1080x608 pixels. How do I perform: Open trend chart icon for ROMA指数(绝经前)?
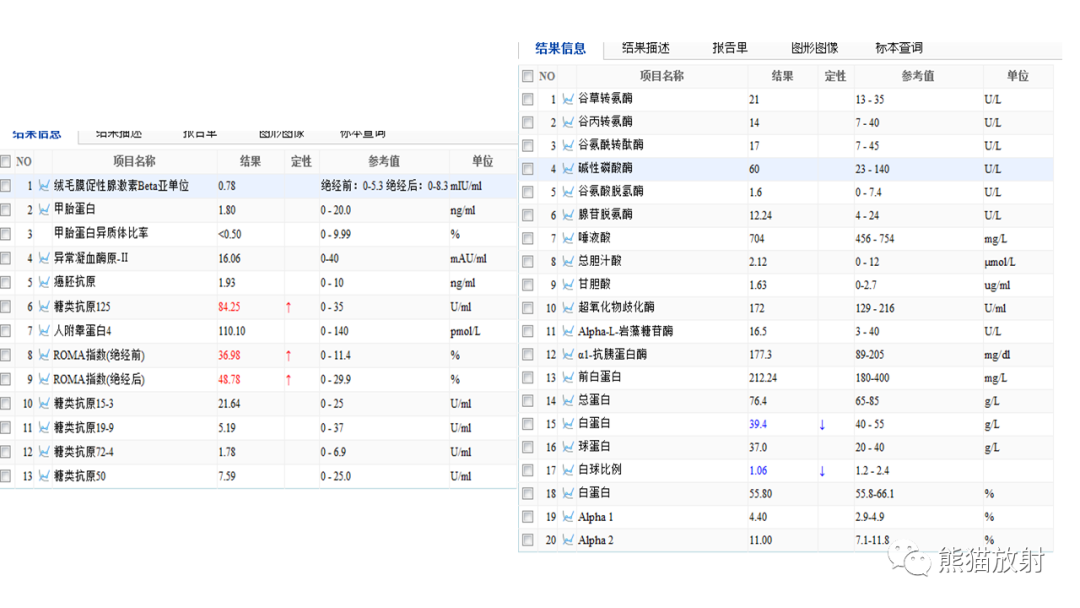(x=44, y=355)
